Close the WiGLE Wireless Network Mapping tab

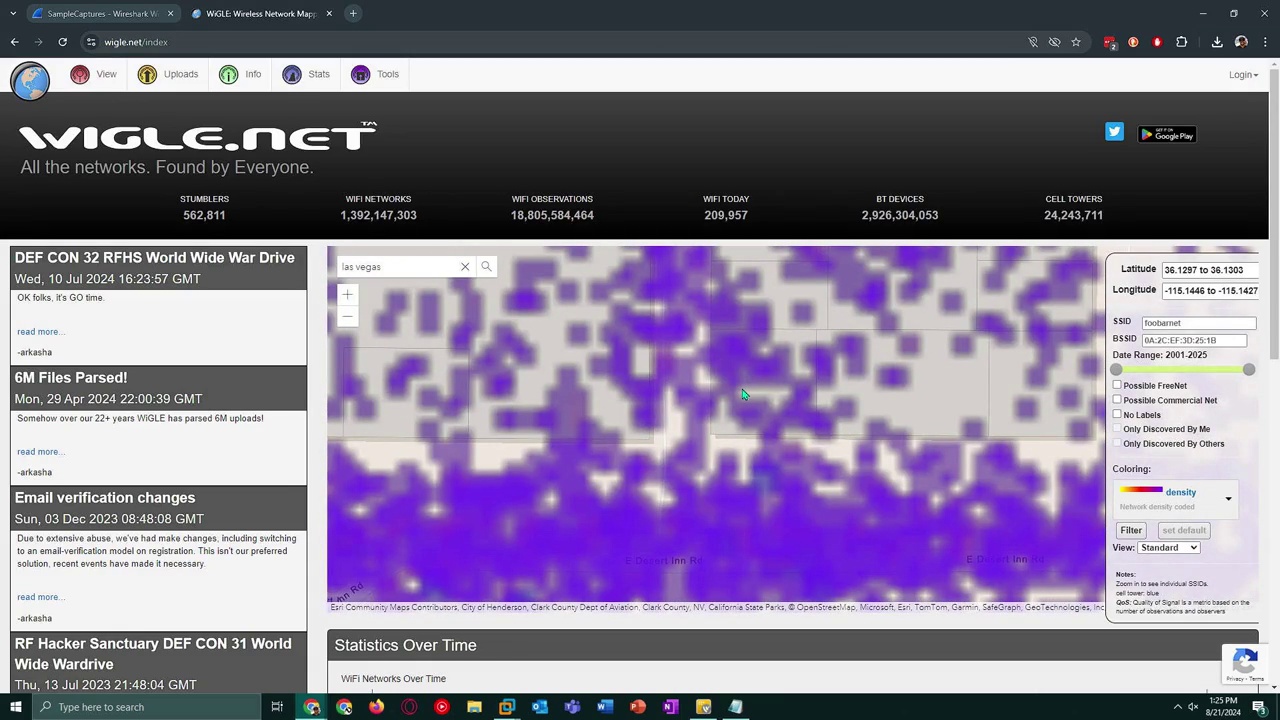tap(330, 14)
